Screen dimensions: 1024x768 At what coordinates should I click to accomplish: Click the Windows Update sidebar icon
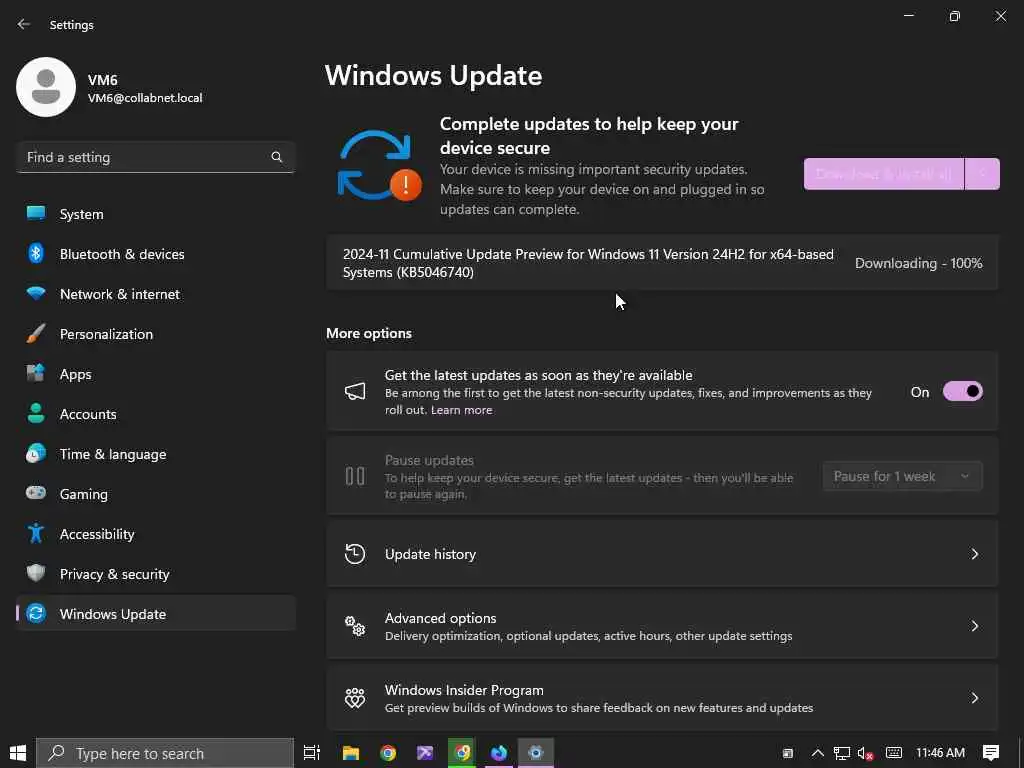(36, 613)
